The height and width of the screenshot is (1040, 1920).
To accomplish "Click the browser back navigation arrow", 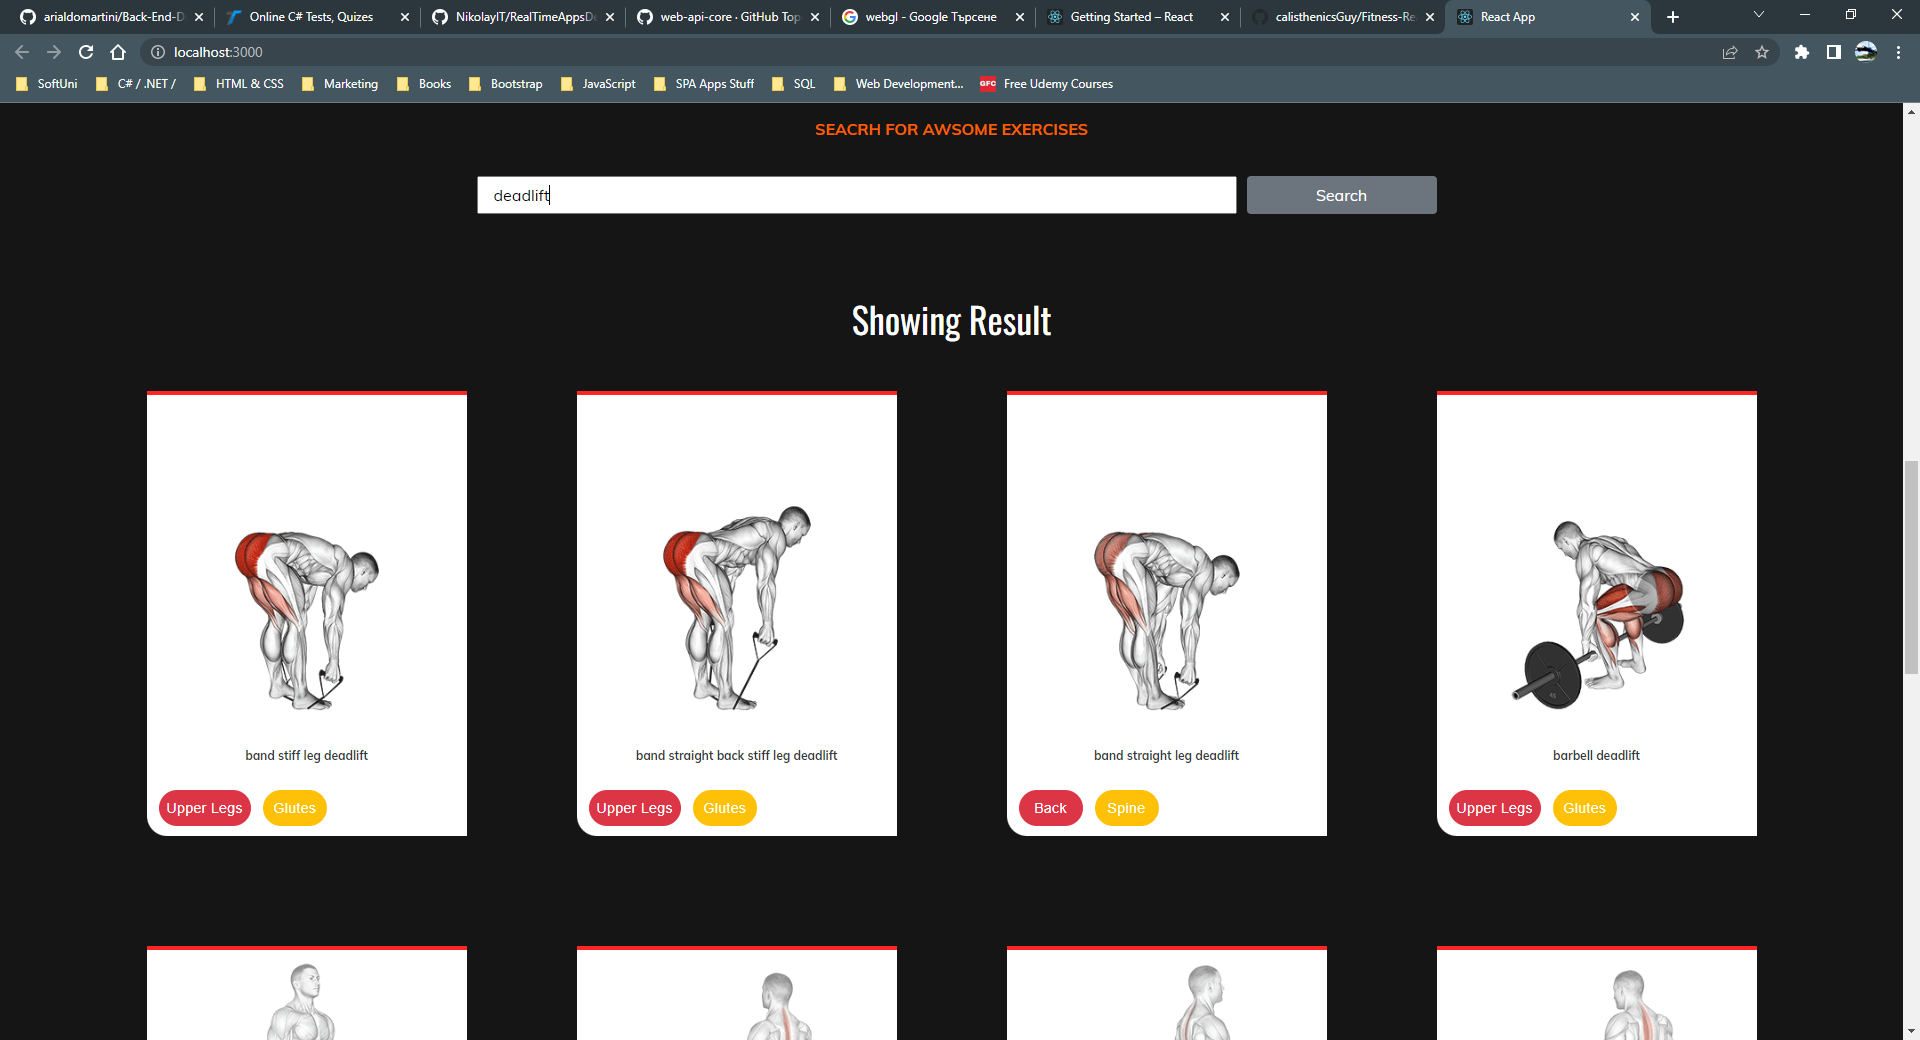I will (x=21, y=52).
